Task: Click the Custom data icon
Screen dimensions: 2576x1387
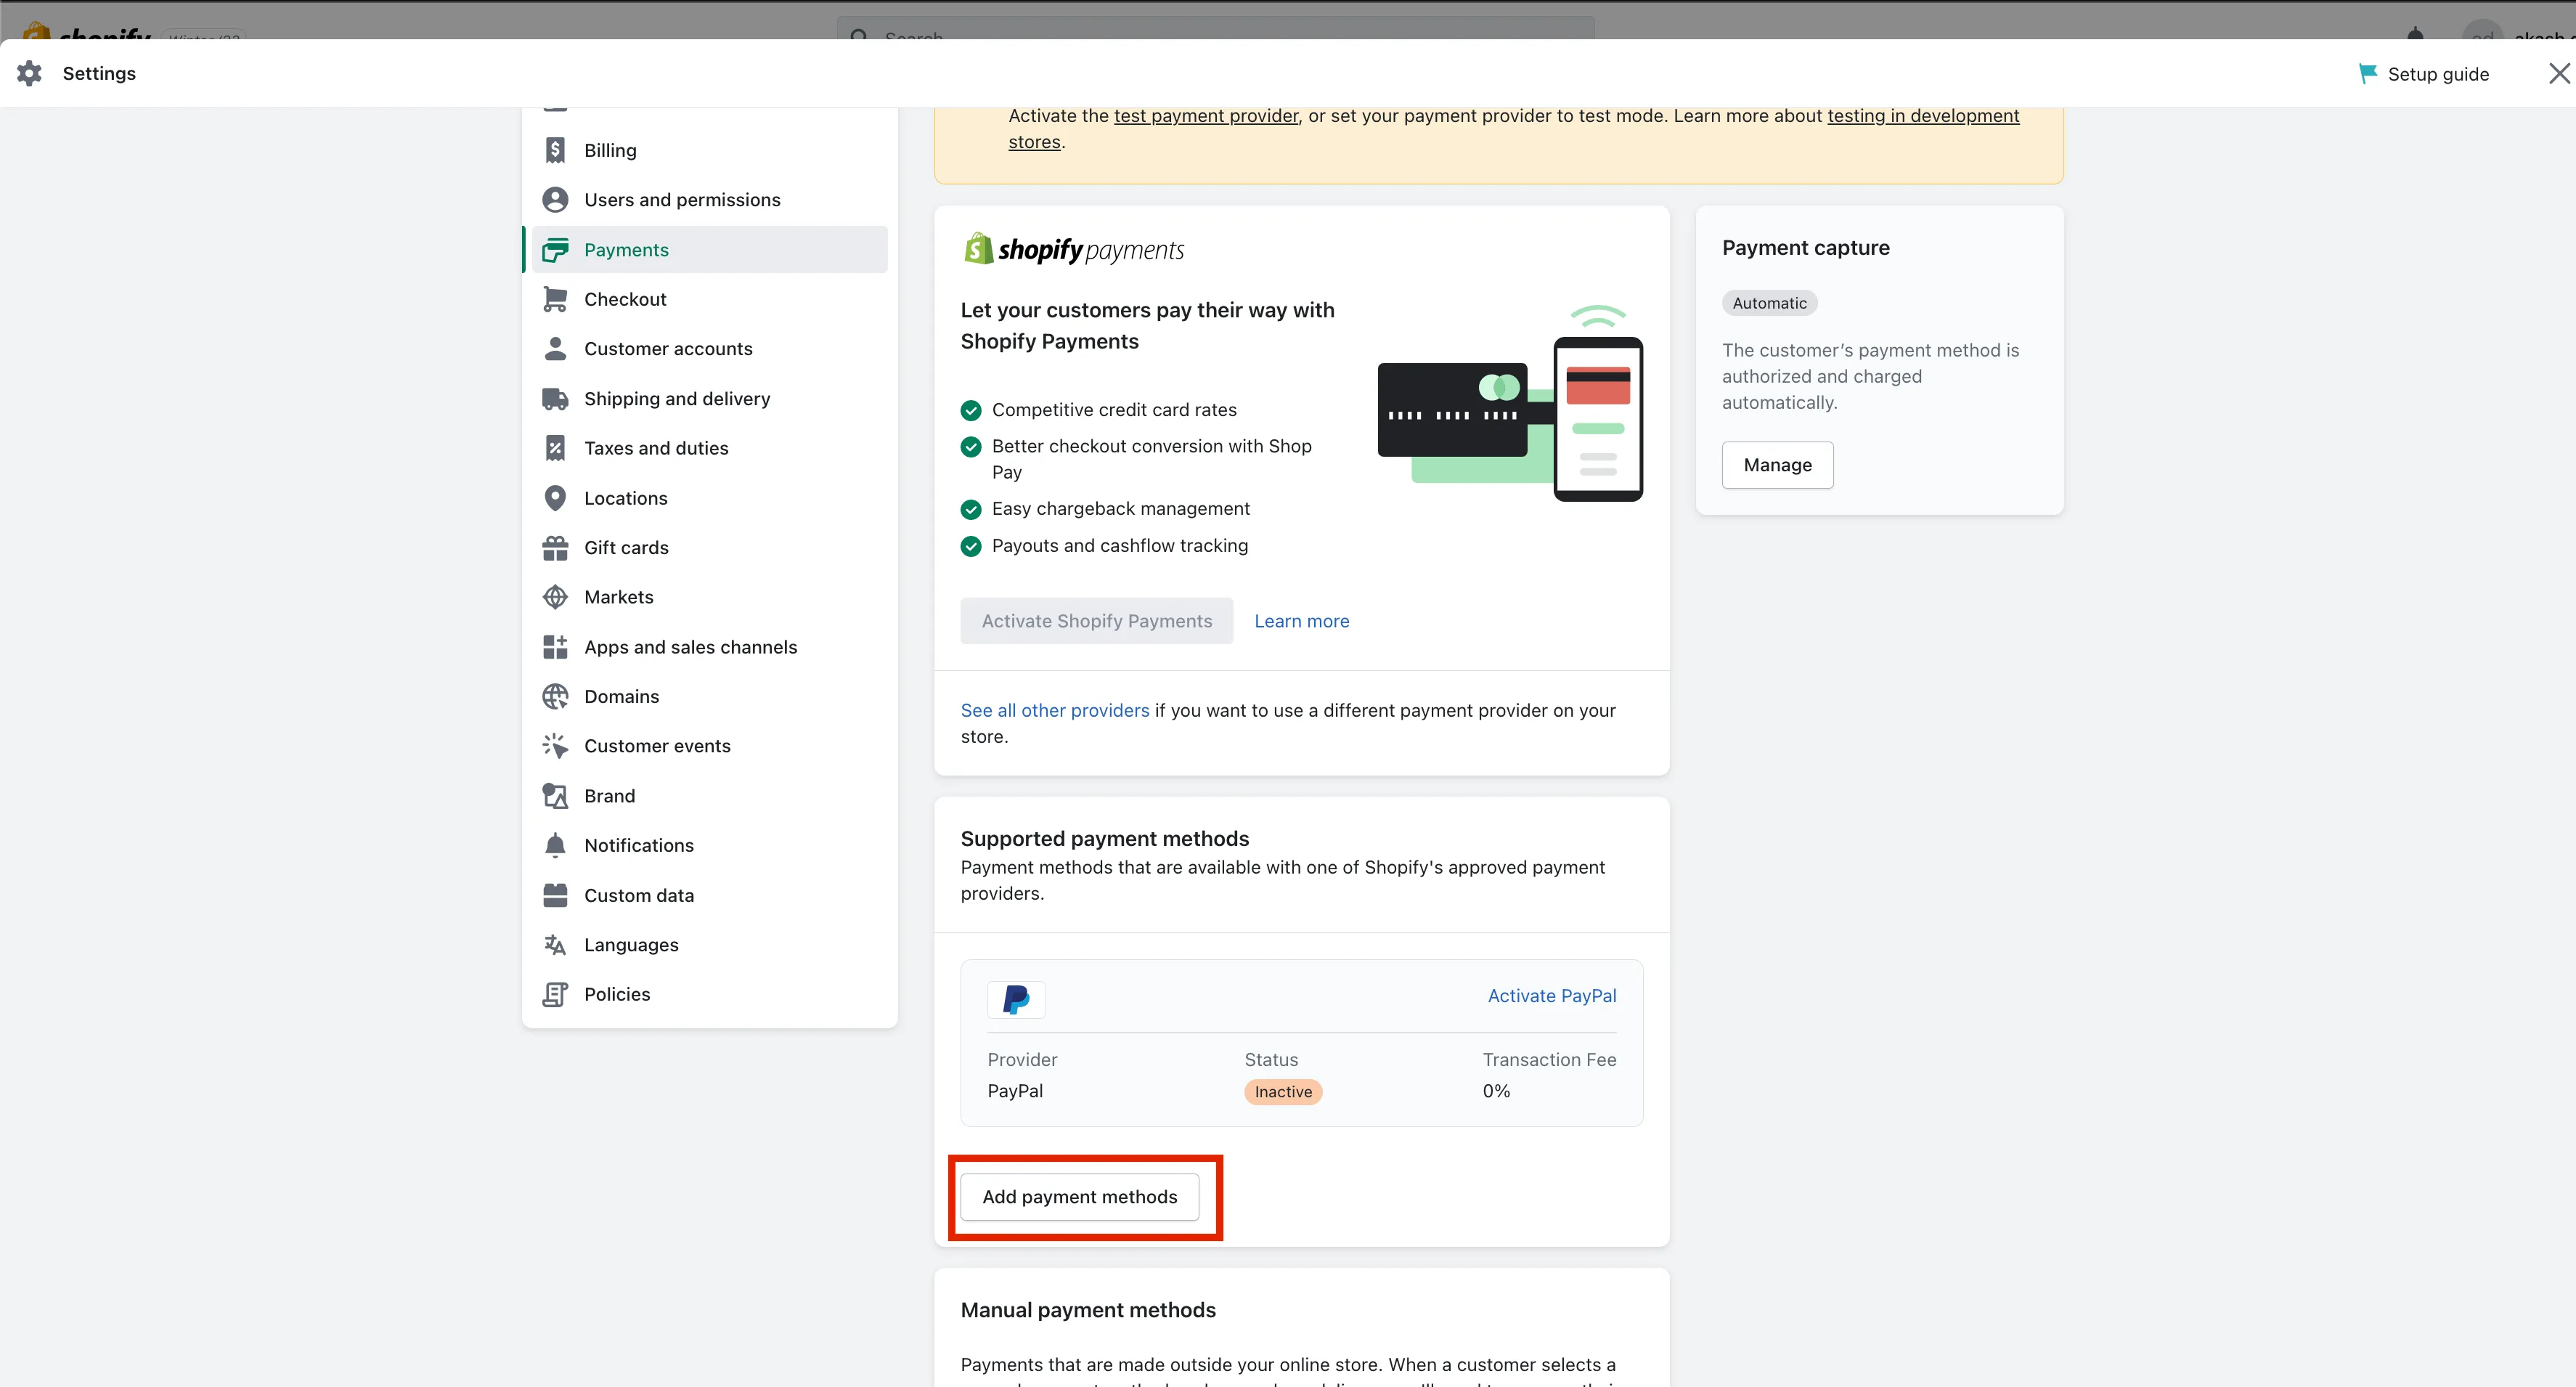Action: pos(555,895)
